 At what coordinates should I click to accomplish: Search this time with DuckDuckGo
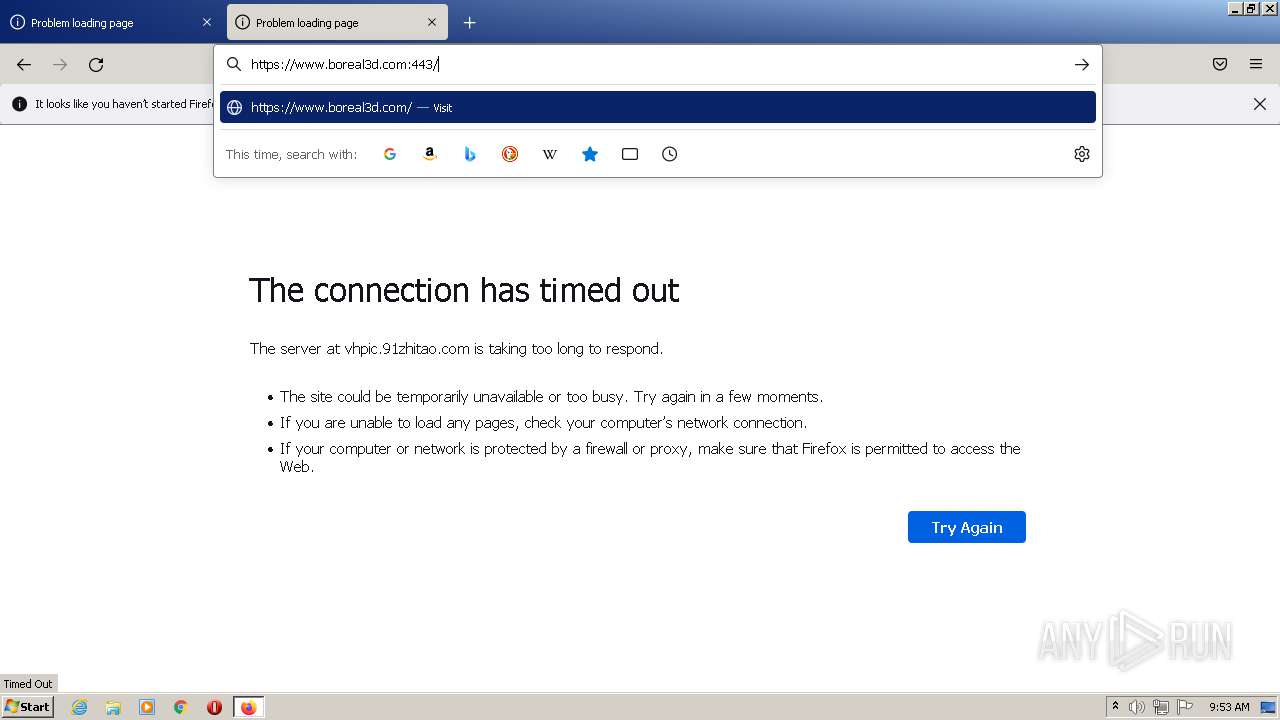coord(510,154)
